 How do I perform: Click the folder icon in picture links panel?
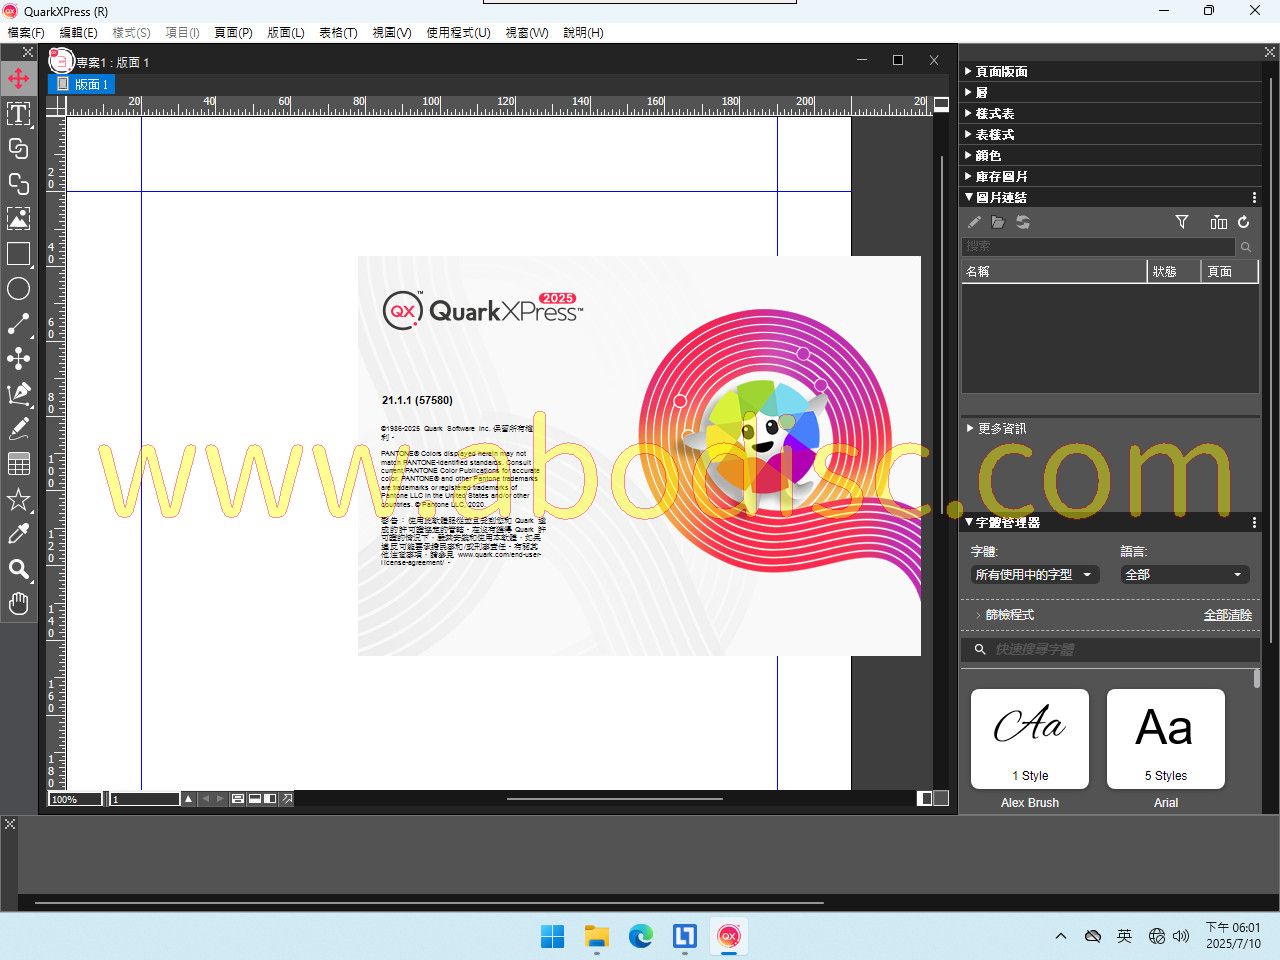click(998, 222)
